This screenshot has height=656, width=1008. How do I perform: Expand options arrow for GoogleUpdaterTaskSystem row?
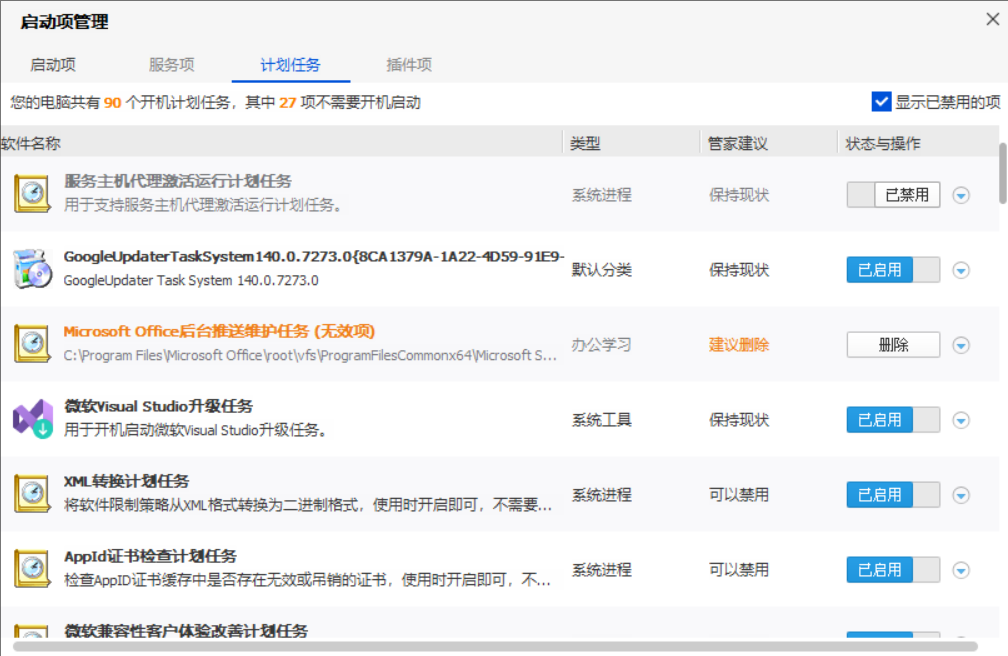coord(961,270)
